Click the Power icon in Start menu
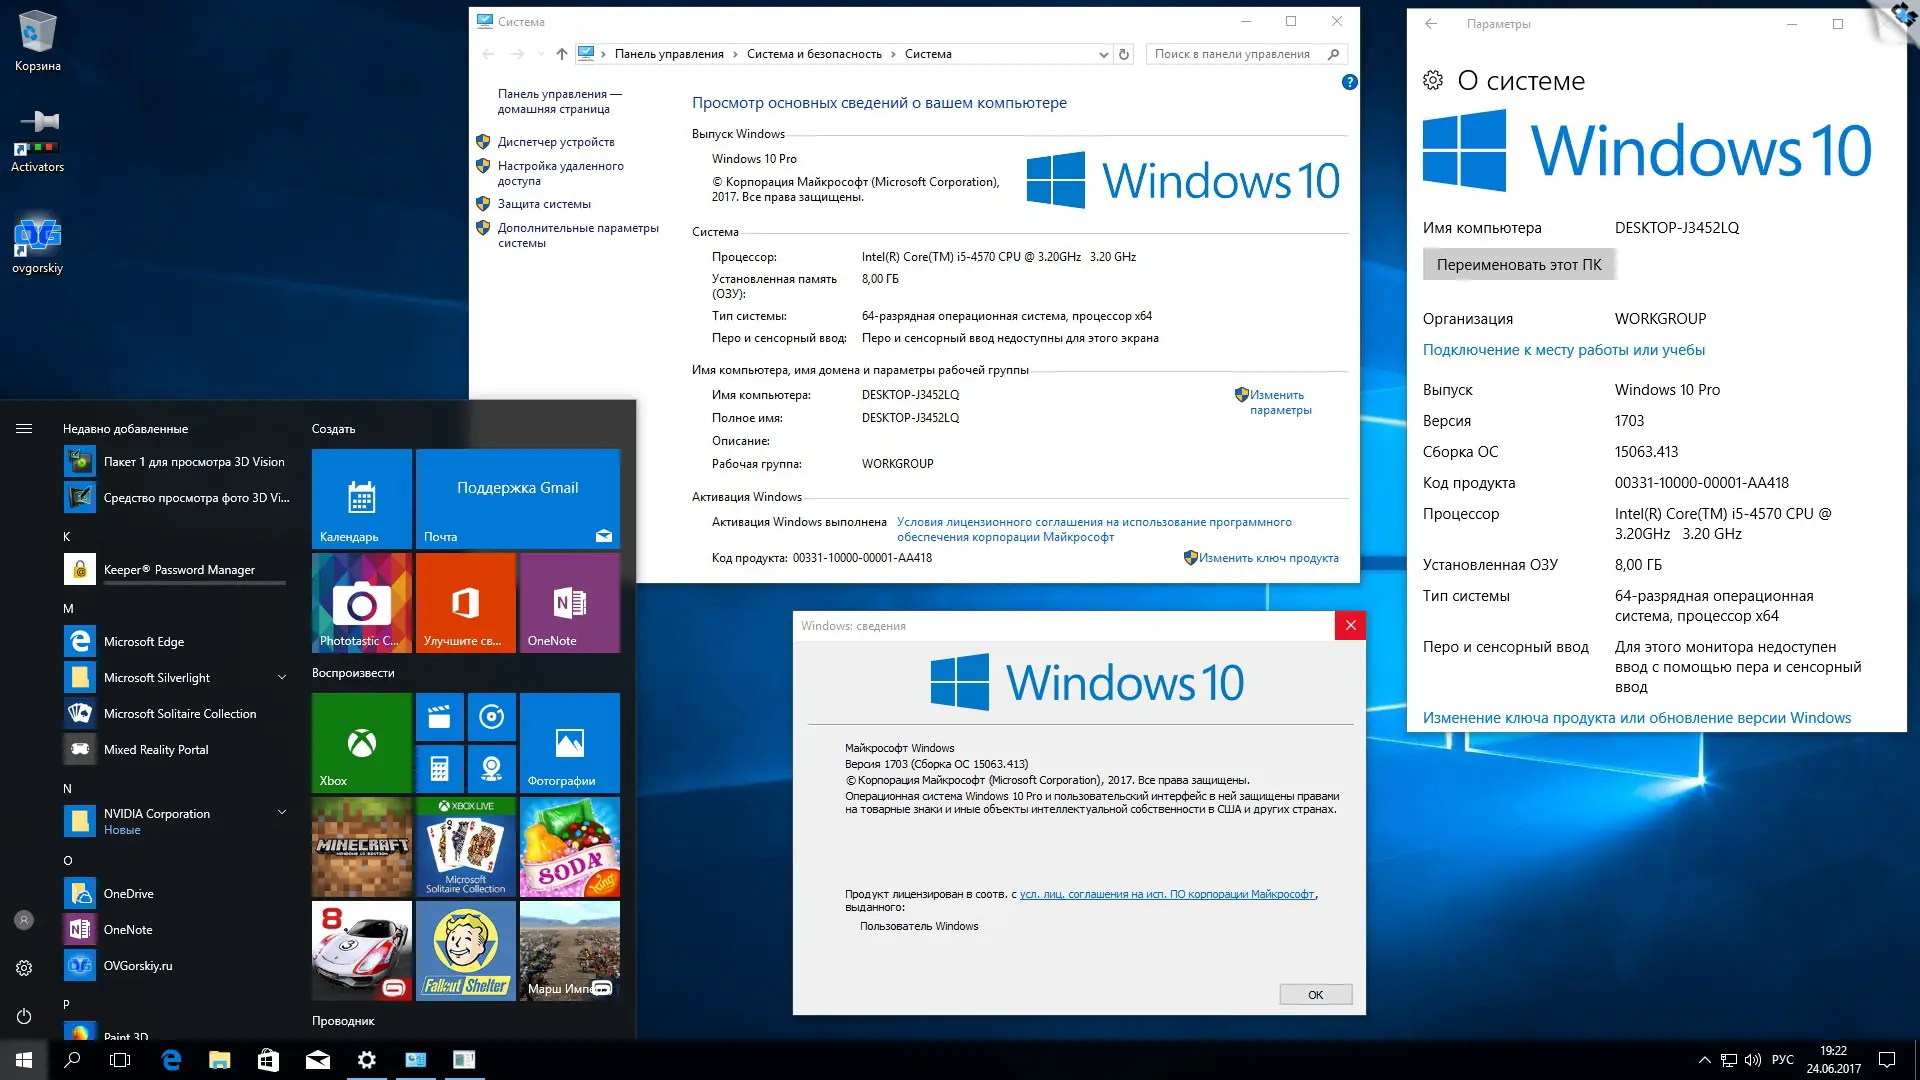Image resolution: width=1920 pixels, height=1080 pixels. pyautogui.click(x=24, y=1016)
